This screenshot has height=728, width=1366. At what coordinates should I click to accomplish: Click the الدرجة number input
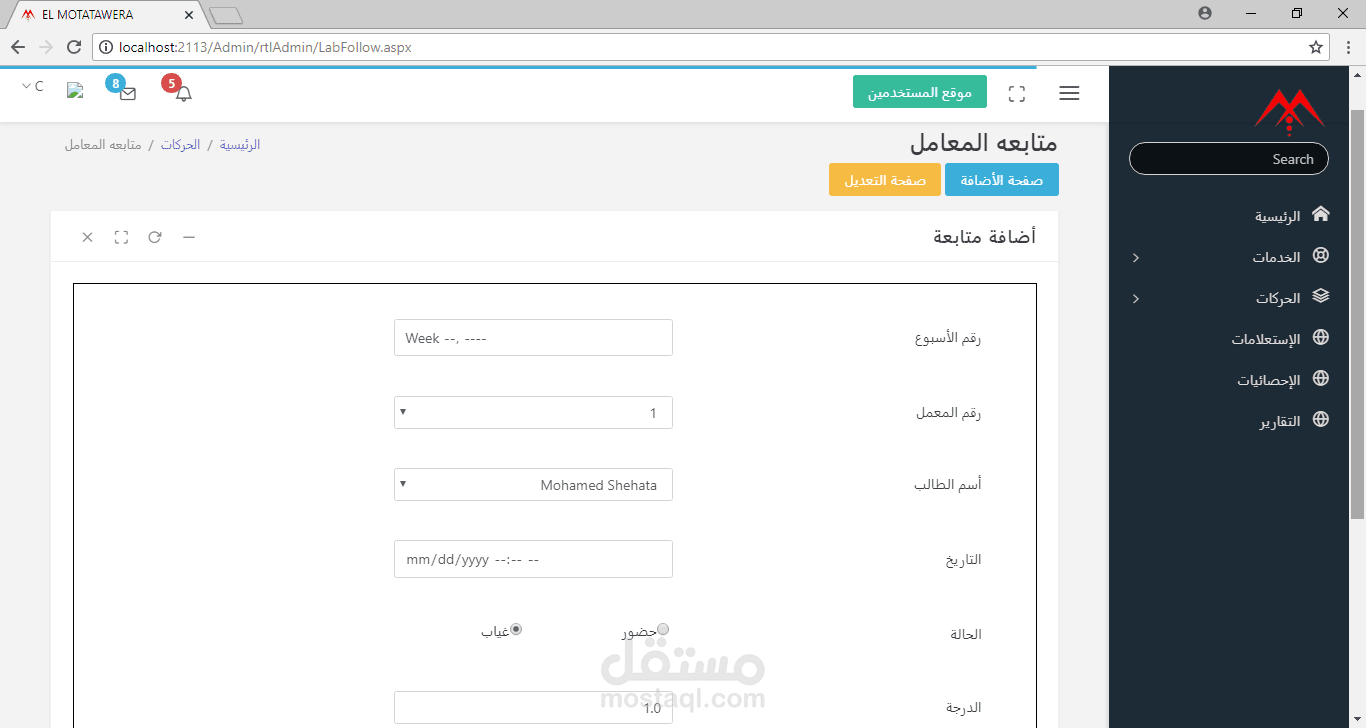533,708
